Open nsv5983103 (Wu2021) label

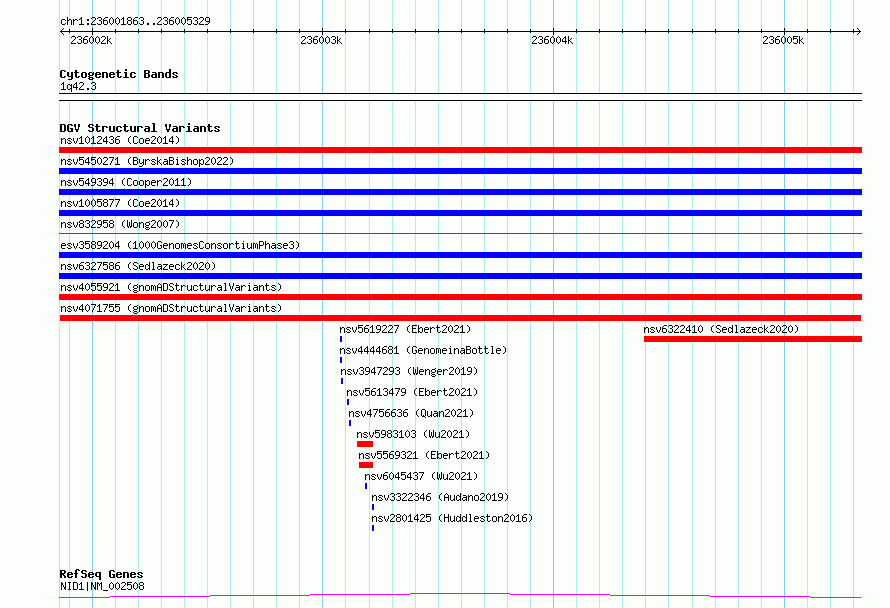[x=413, y=434]
